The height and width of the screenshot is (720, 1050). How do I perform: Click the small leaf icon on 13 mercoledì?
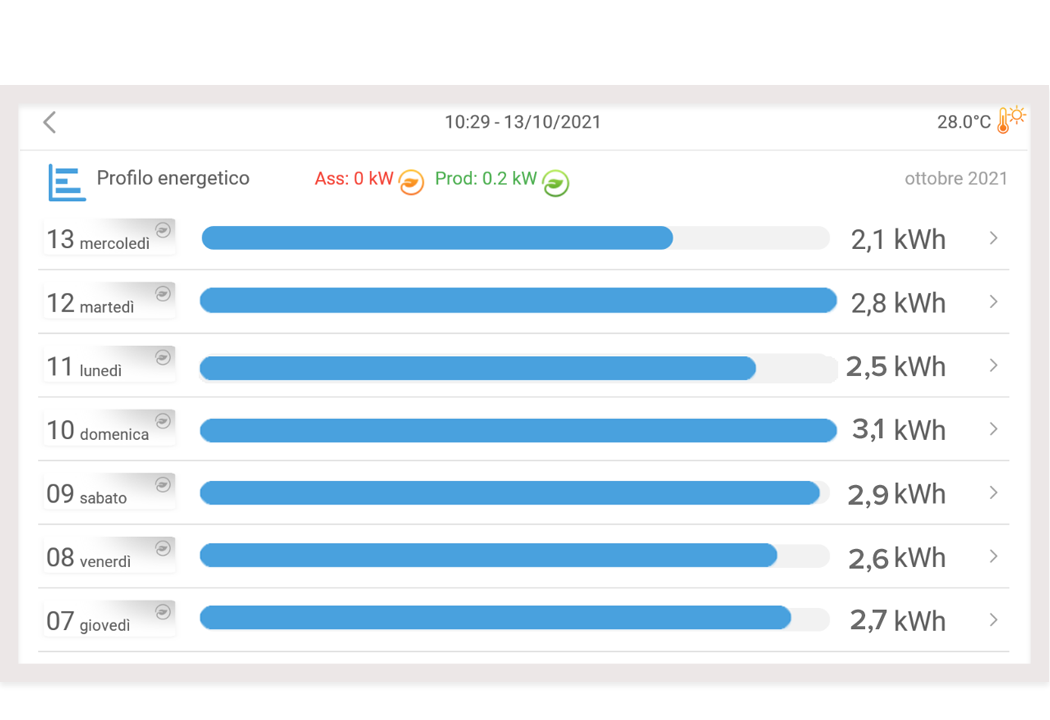162,230
